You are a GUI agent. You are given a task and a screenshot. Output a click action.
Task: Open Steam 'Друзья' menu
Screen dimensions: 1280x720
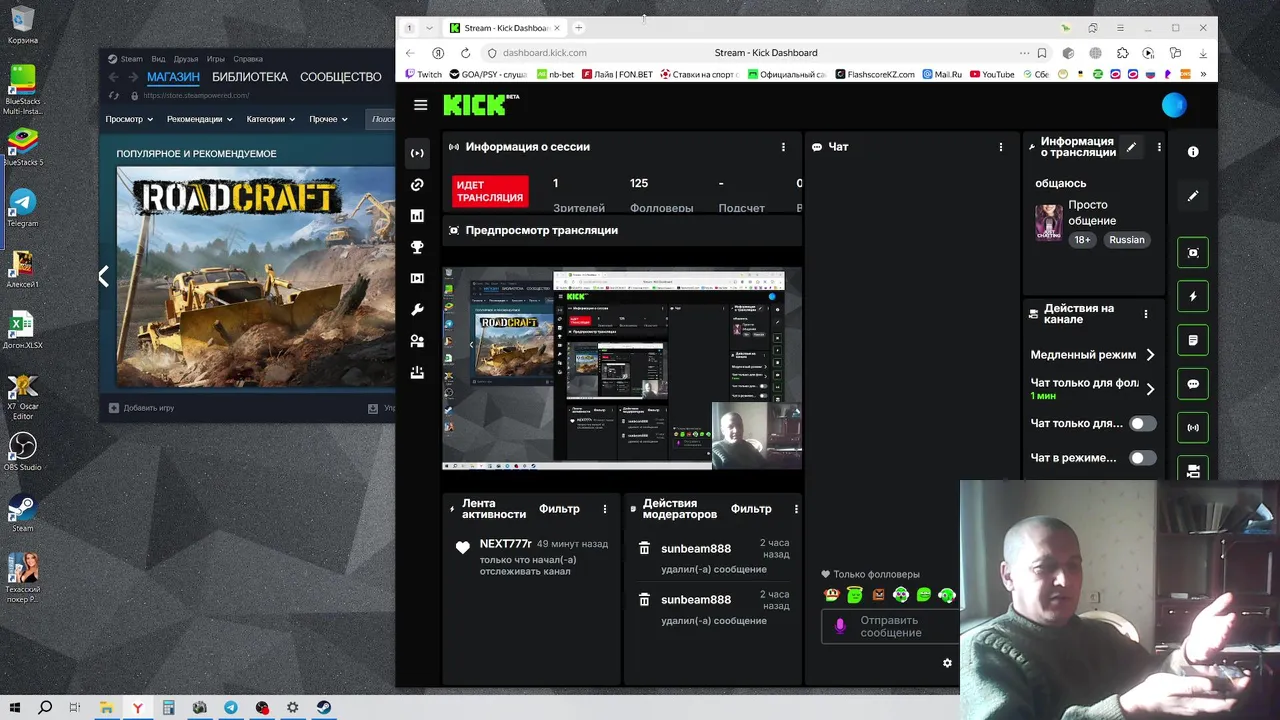[186, 59]
